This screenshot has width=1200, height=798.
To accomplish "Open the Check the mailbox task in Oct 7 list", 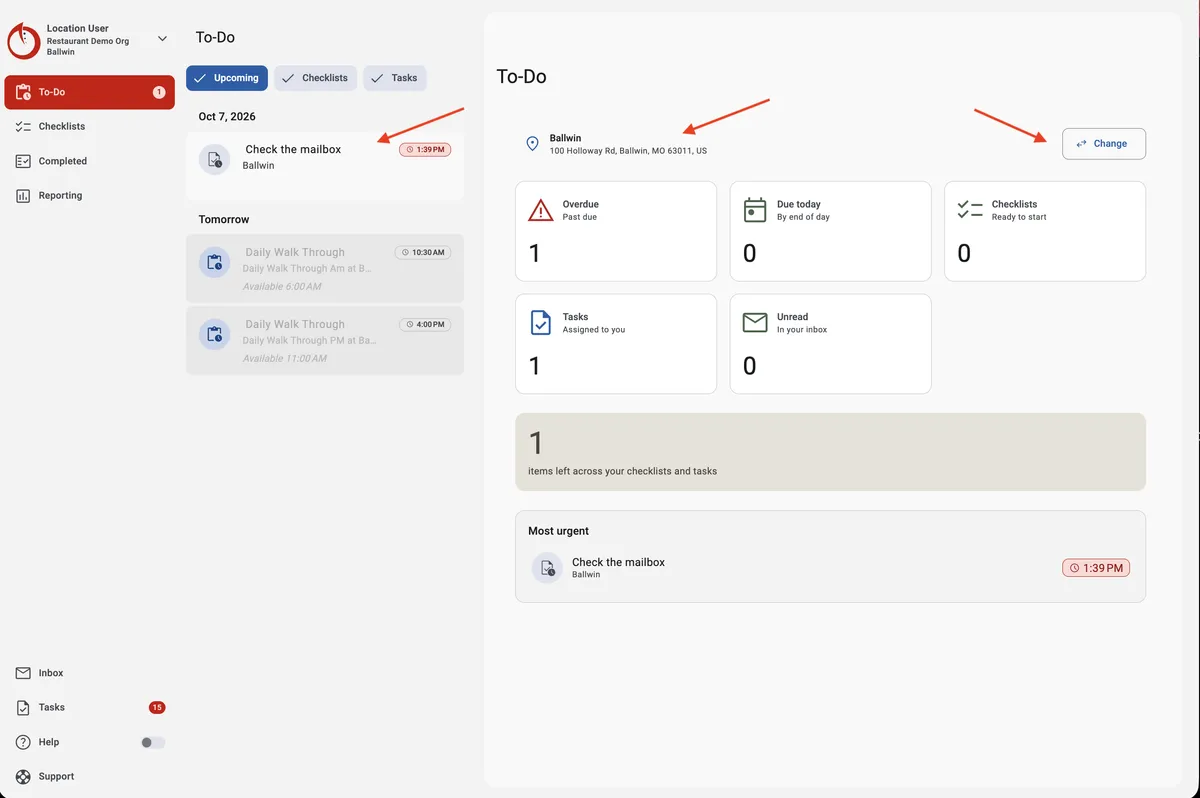I will pos(325,164).
